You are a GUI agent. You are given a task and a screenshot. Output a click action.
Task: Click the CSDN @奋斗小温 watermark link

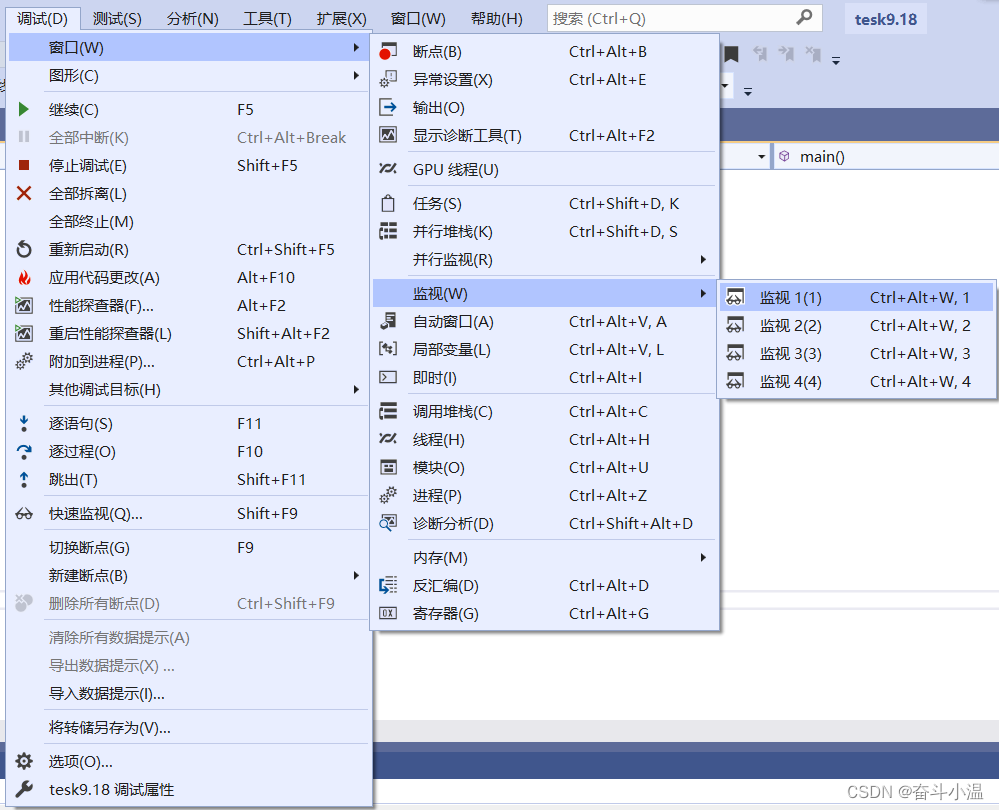point(913,791)
